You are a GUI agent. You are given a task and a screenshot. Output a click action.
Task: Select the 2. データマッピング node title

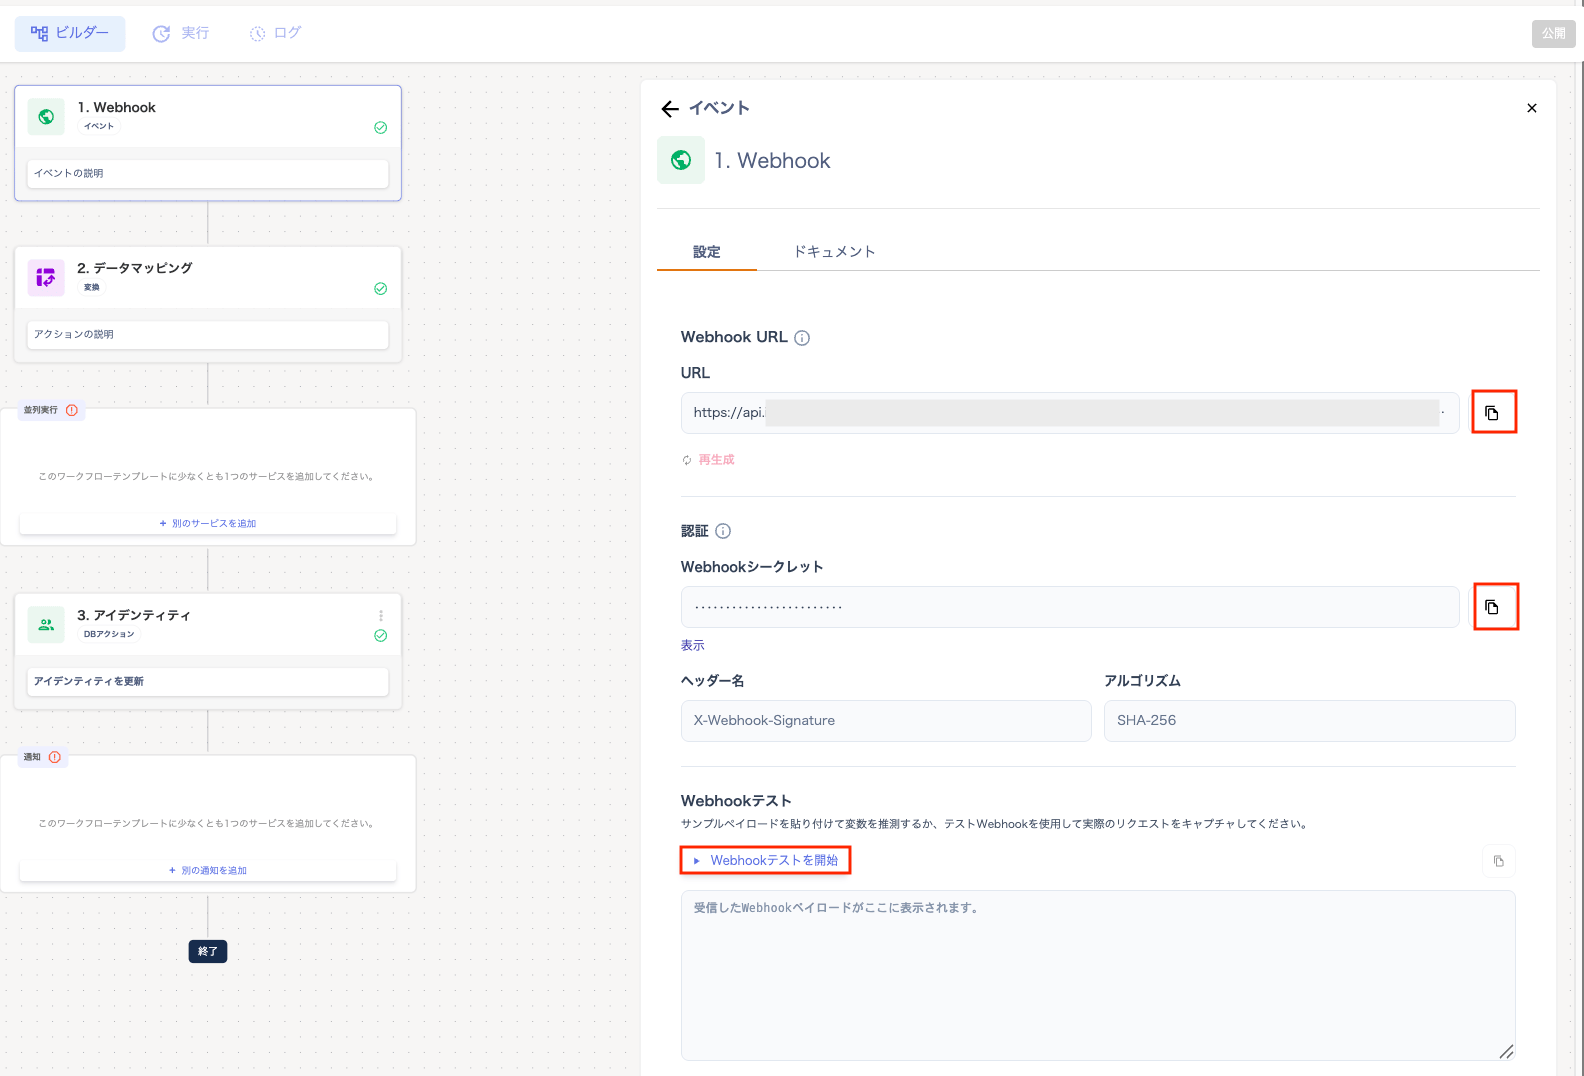coord(135,268)
